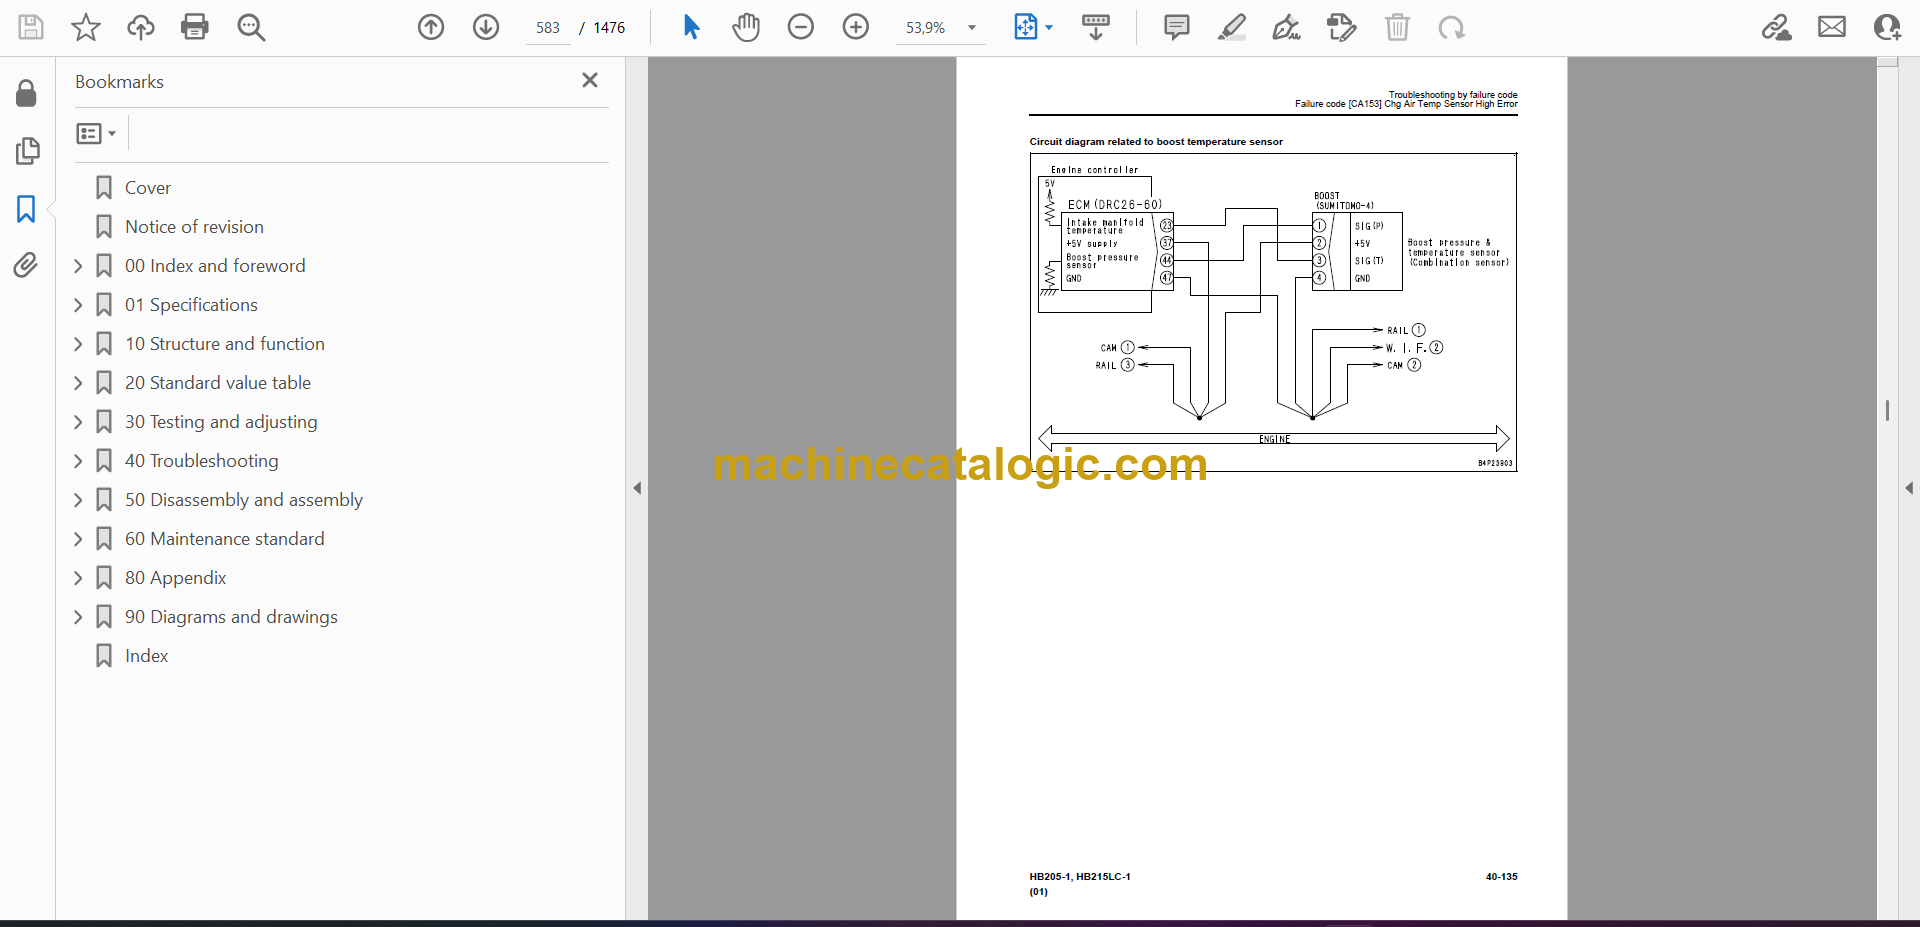1920x927 pixels.
Task: Click the lock security panel icon
Action: pos(27,93)
